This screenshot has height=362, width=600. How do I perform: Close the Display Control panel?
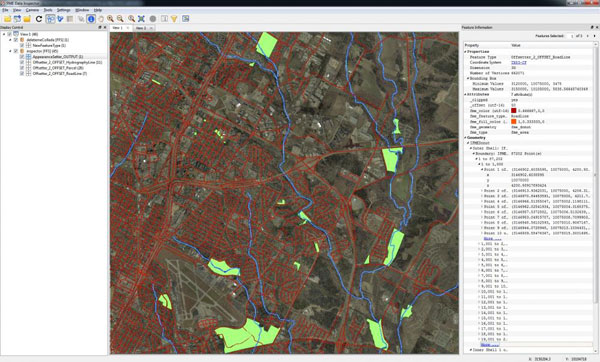point(105,28)
